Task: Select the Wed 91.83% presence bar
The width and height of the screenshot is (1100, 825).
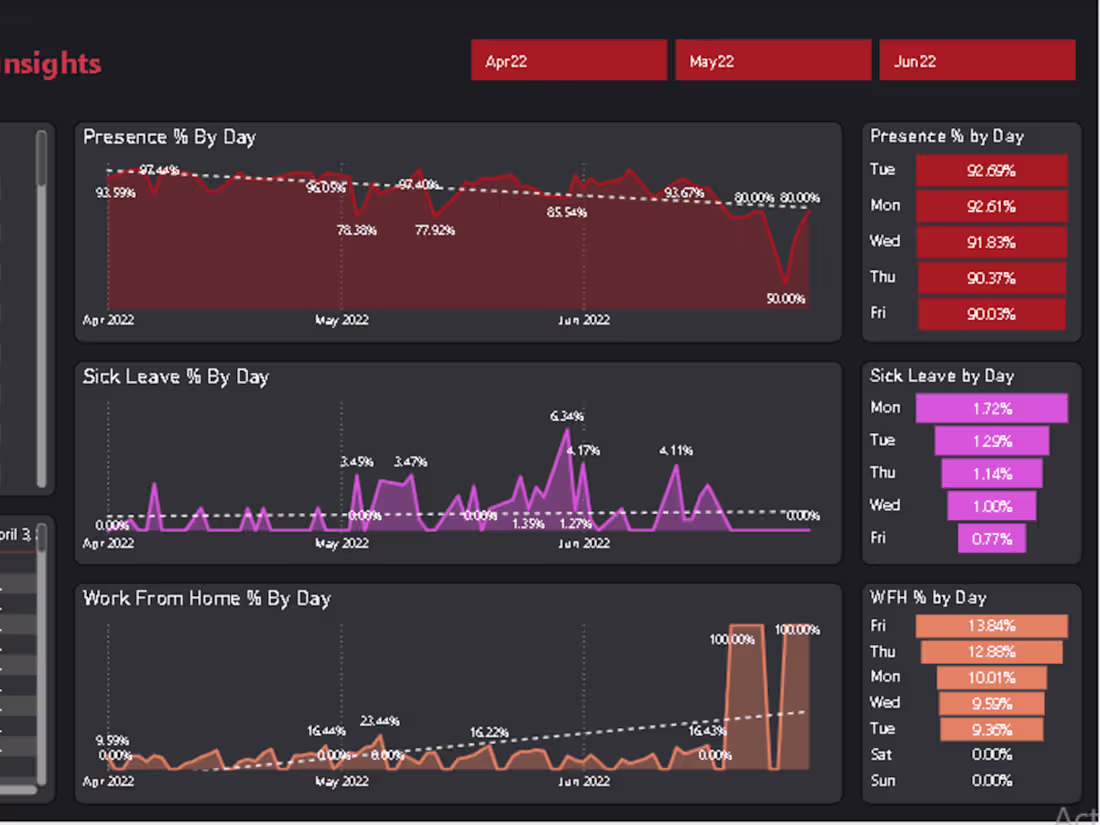Action: [x=991, y=242]
